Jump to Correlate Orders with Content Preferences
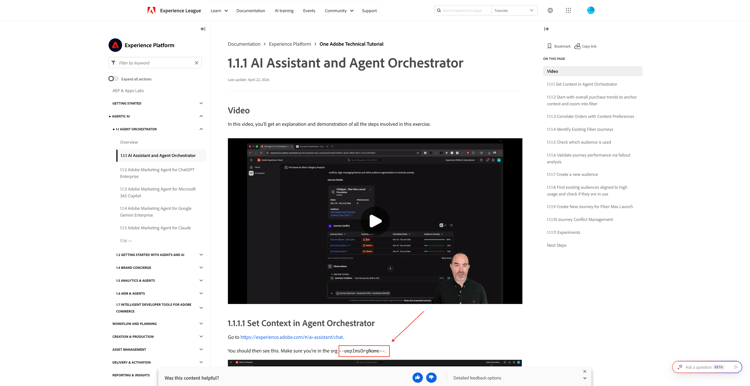The height and width of the screenshot is (386, 750). (590, 116)
